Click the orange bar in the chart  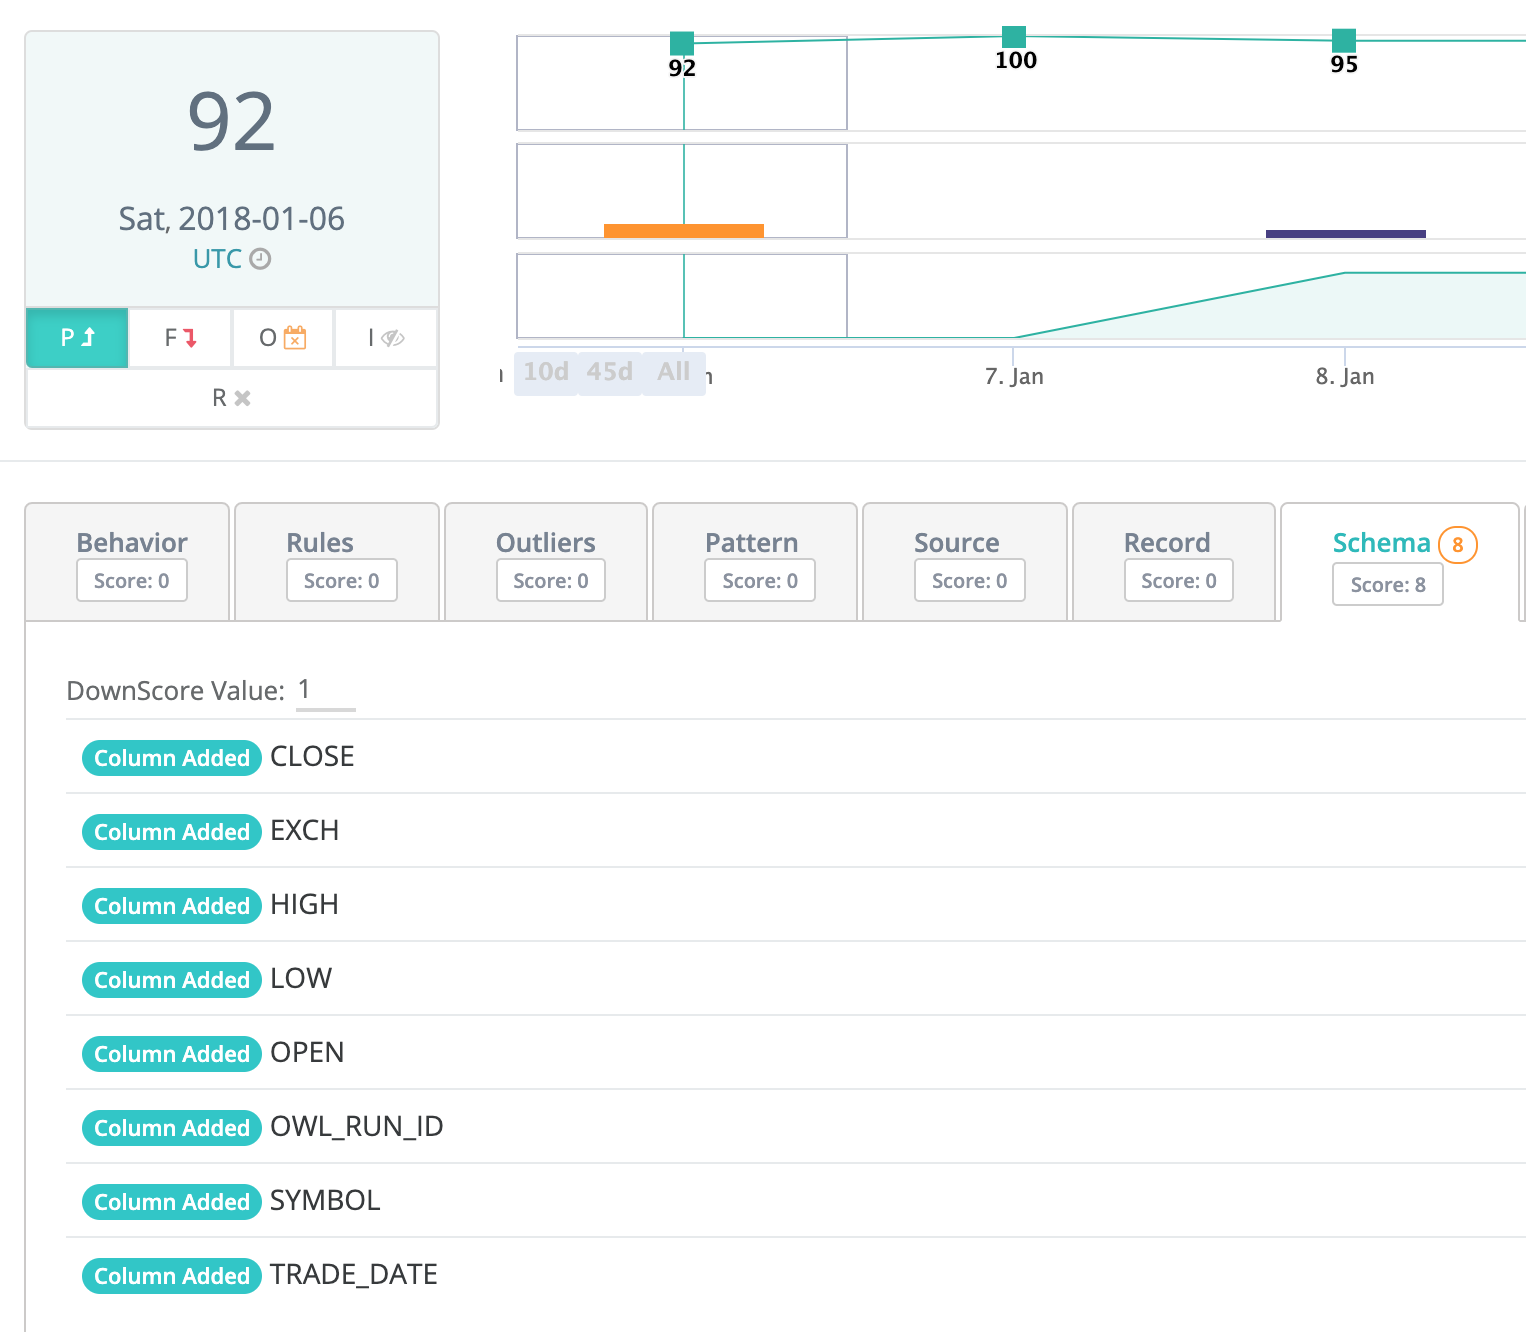pyautogui.click(x=683, y=231)
